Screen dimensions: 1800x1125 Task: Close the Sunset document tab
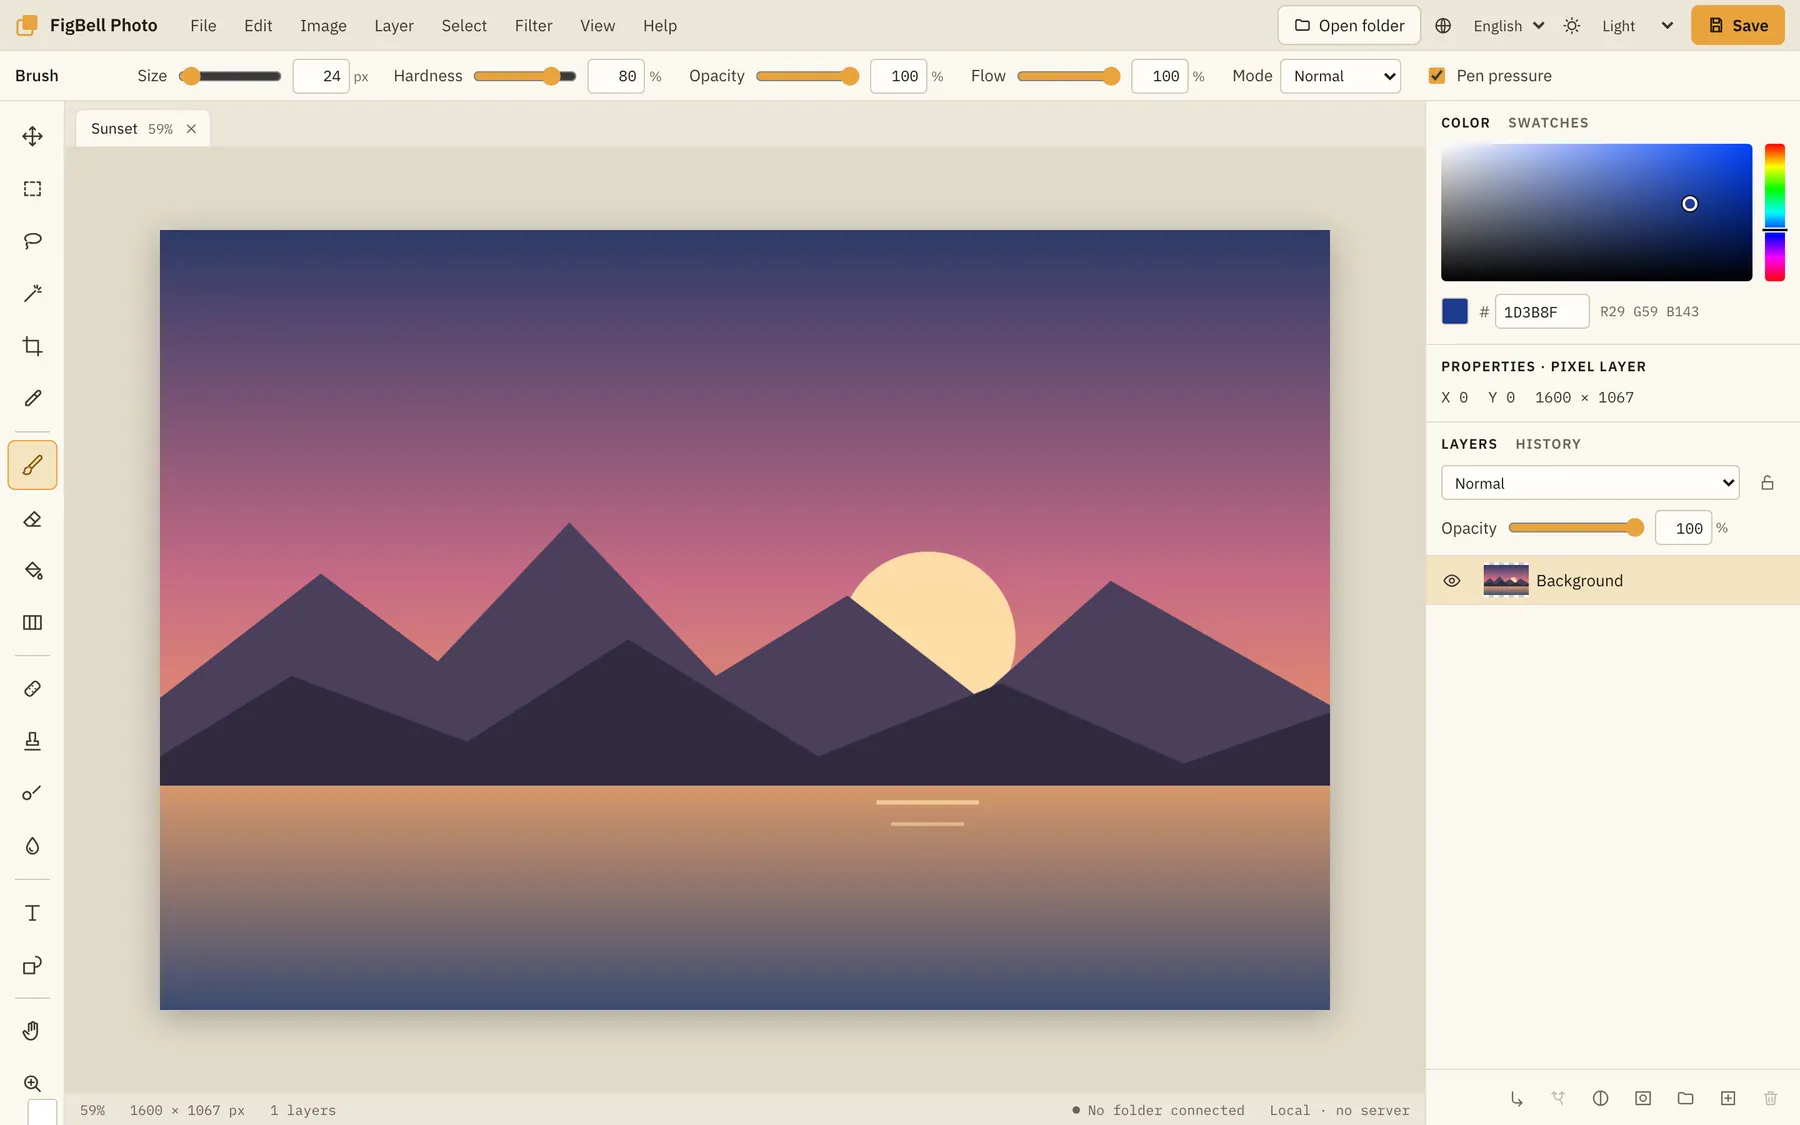191,129
